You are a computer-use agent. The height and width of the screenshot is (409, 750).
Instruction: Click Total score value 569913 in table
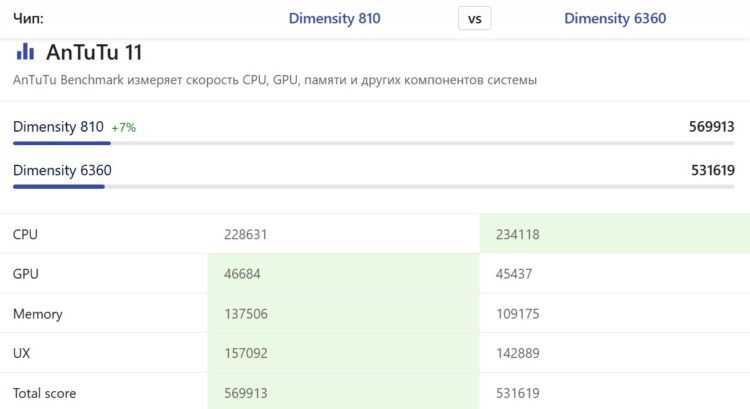coord(246,393)
